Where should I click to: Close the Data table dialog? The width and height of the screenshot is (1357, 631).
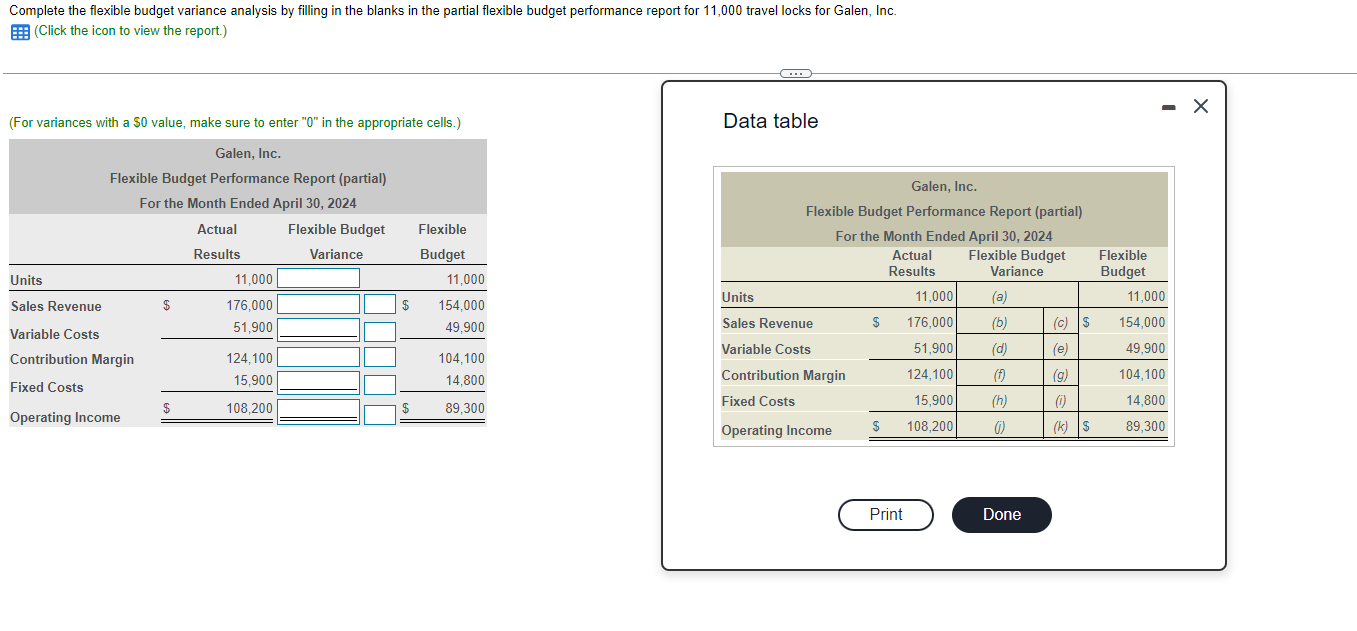(x=1201, y=106)
